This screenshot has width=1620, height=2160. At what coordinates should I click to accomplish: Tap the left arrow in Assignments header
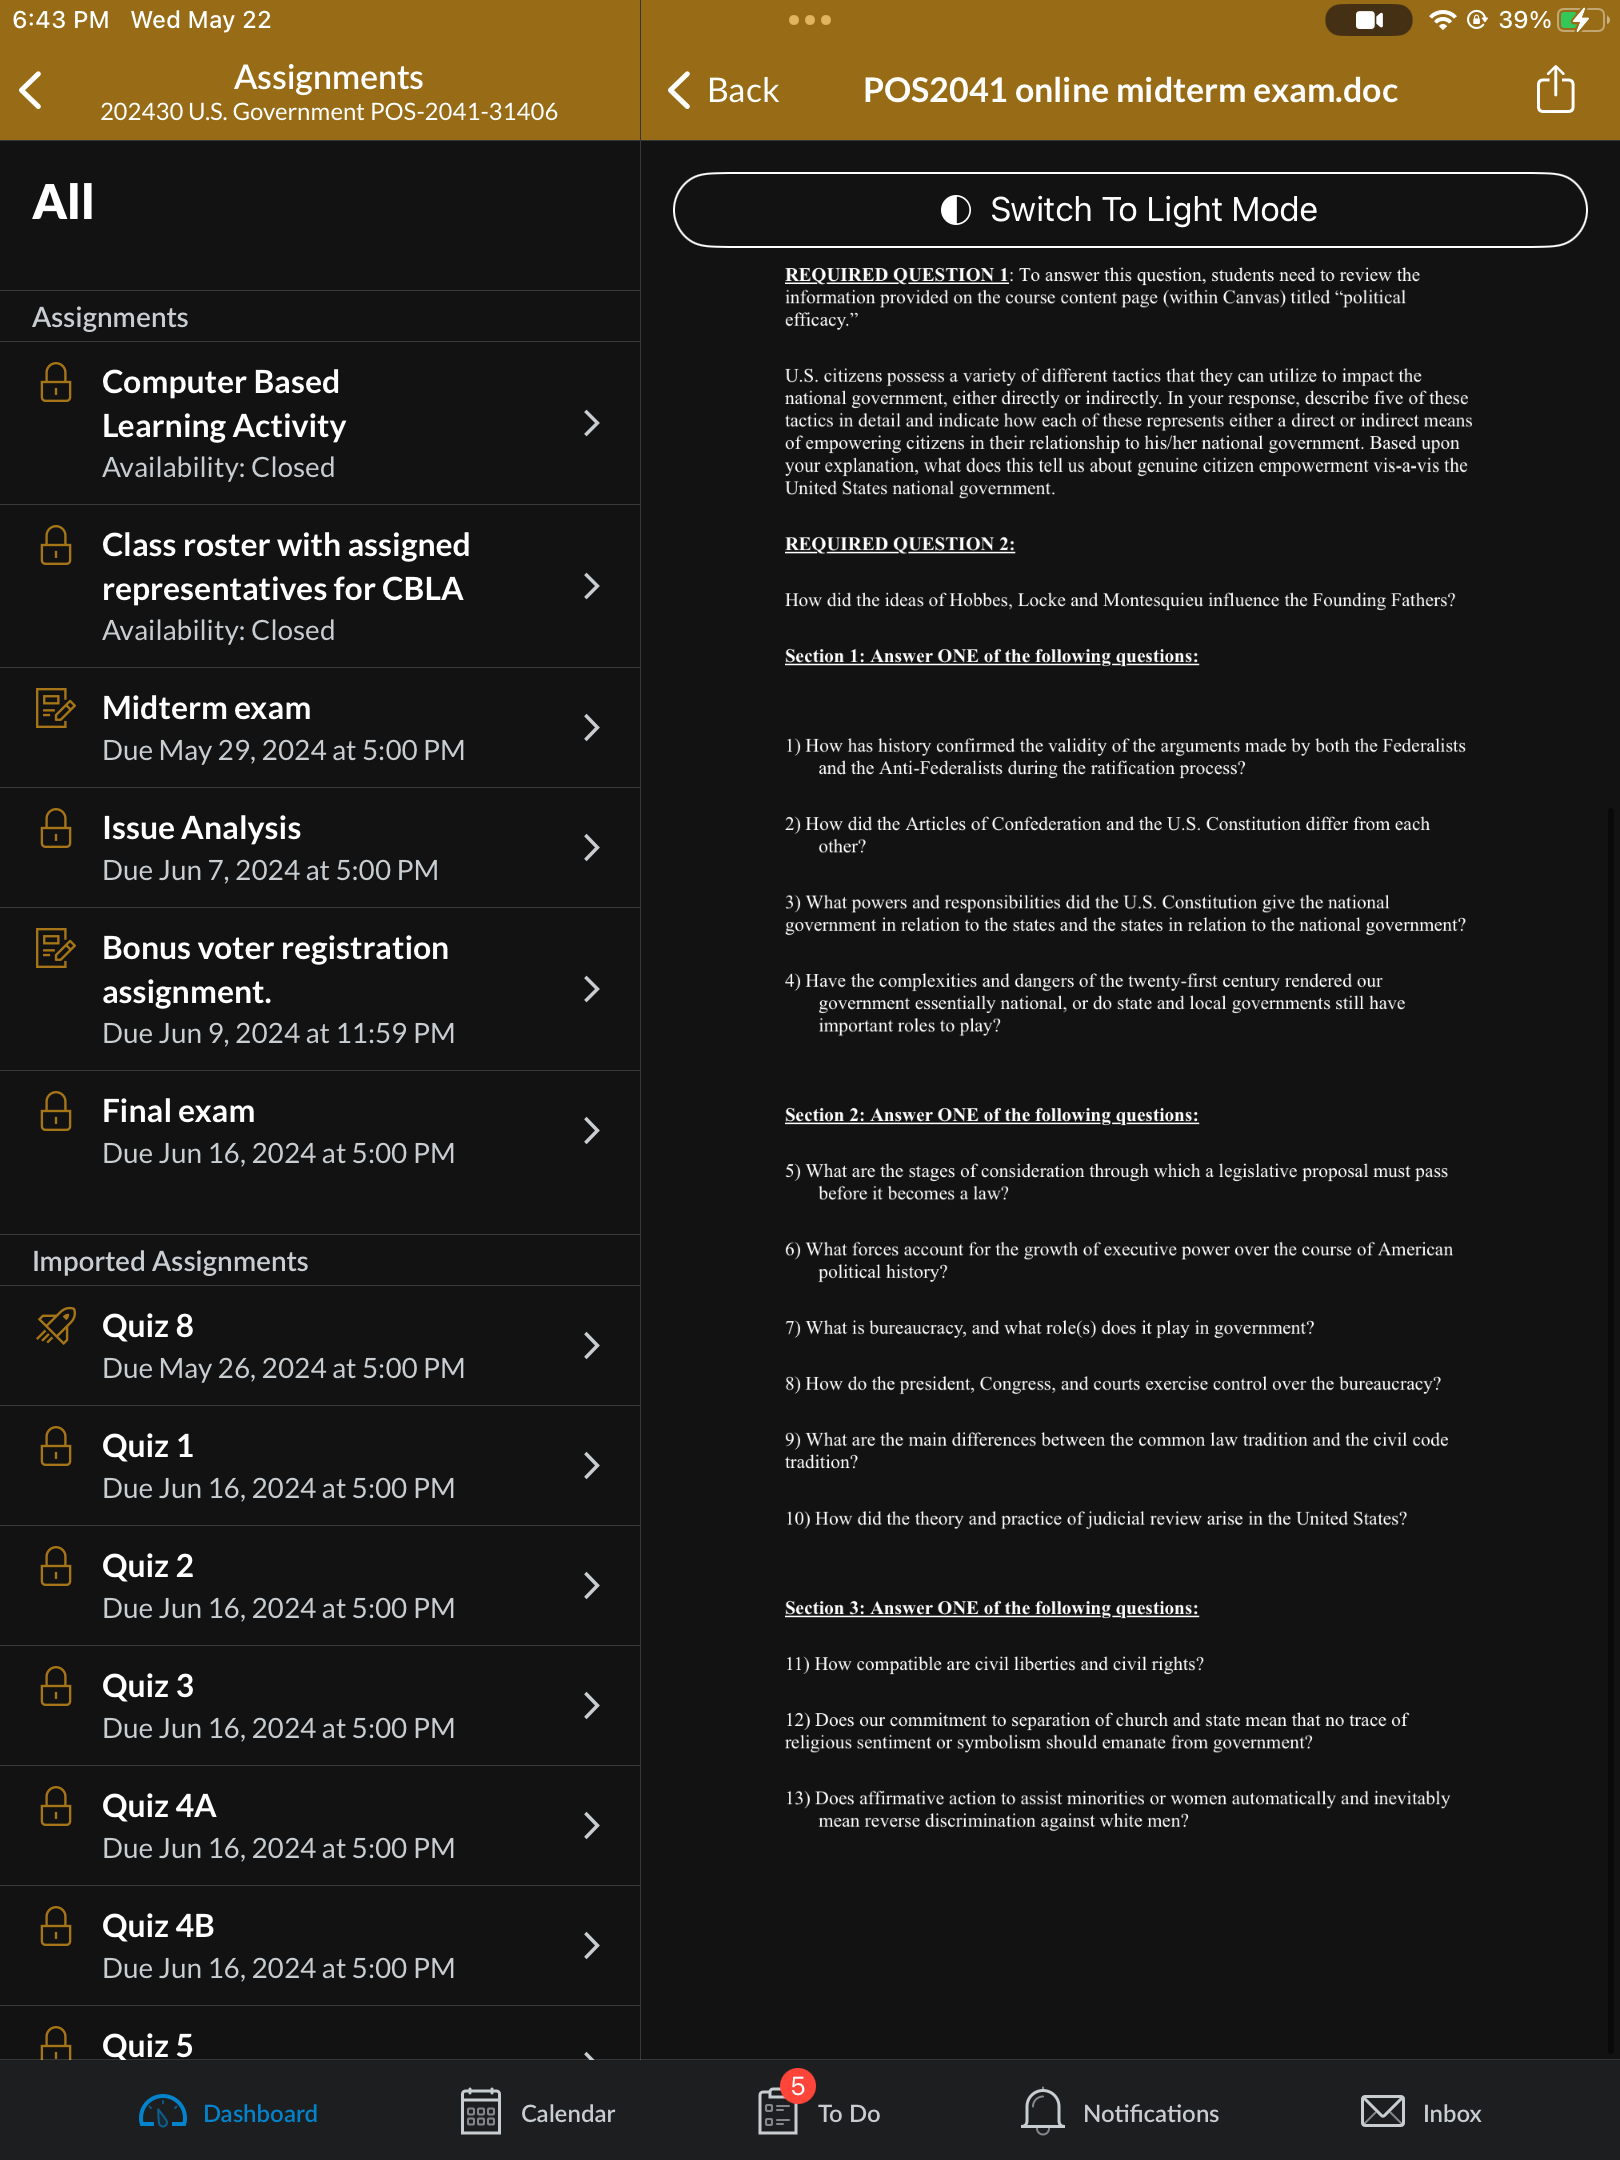click(x=31, y=90)
